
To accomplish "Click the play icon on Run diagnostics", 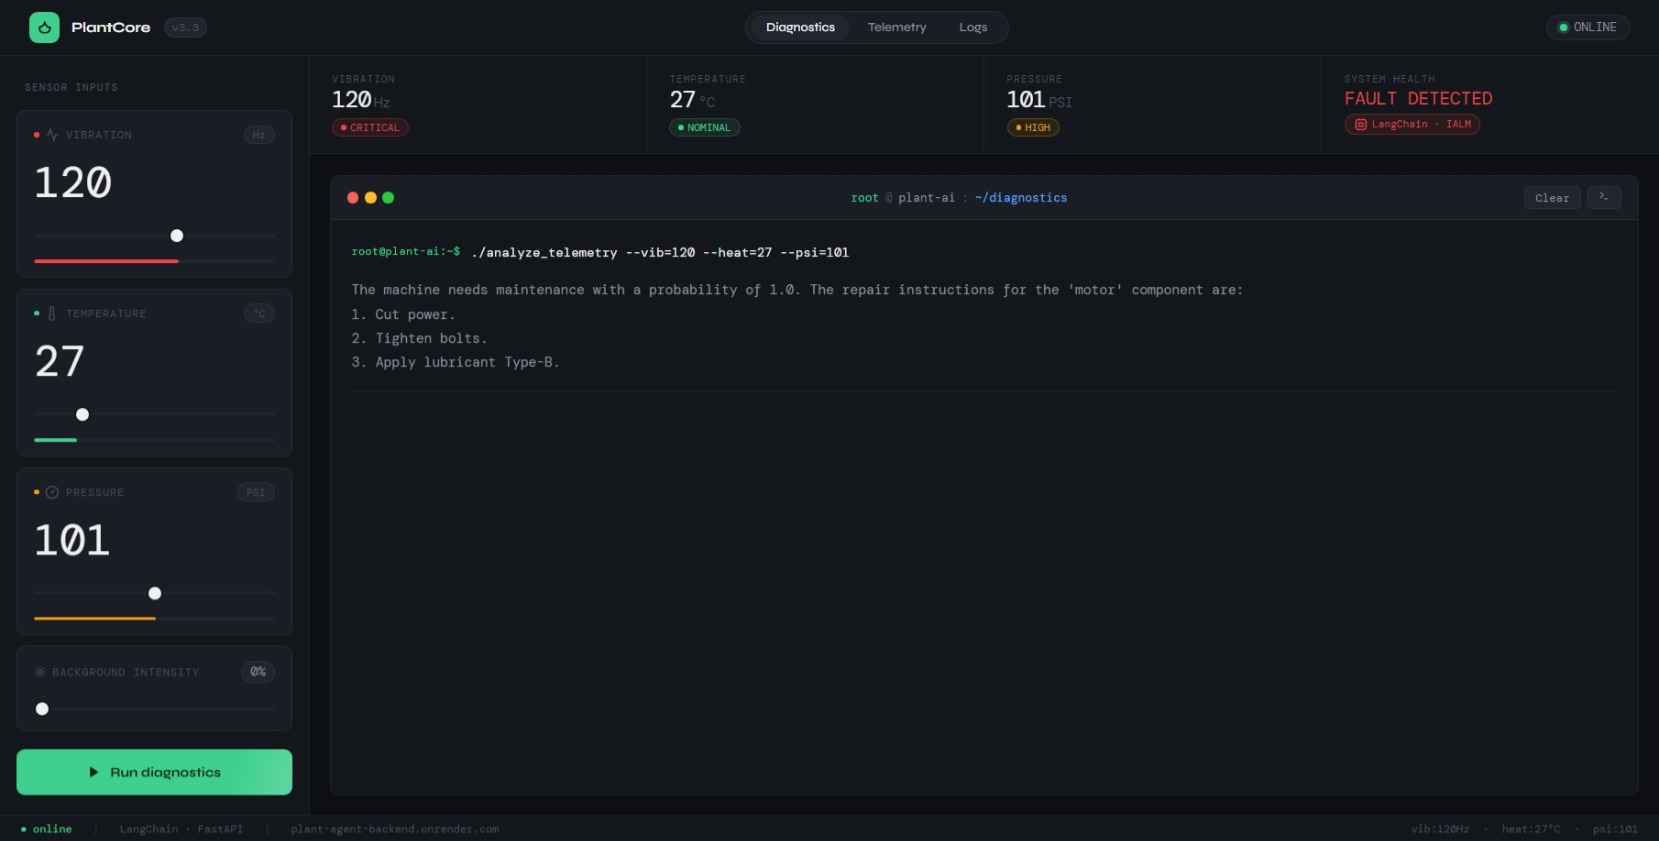I will [x=94, y=772].
